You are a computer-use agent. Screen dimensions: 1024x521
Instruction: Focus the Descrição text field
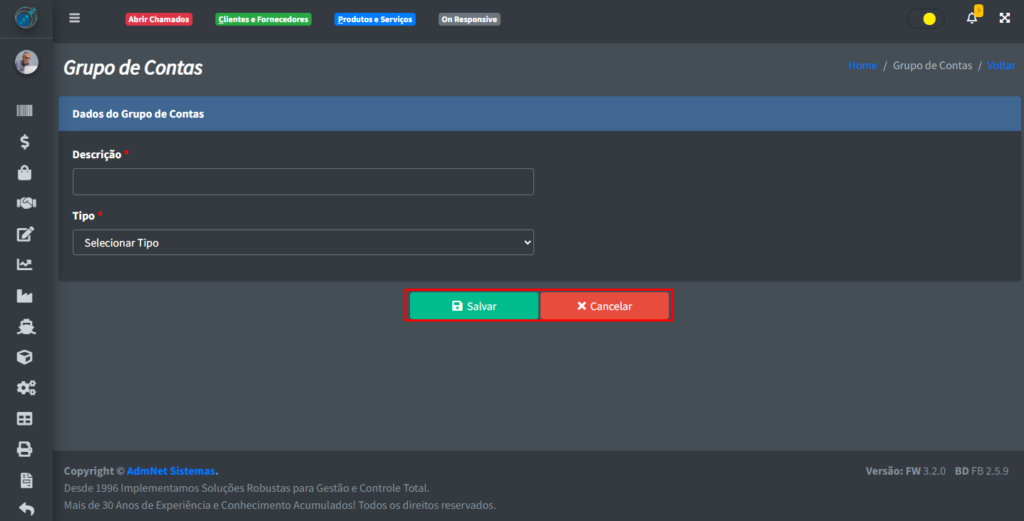coord(303,182)
